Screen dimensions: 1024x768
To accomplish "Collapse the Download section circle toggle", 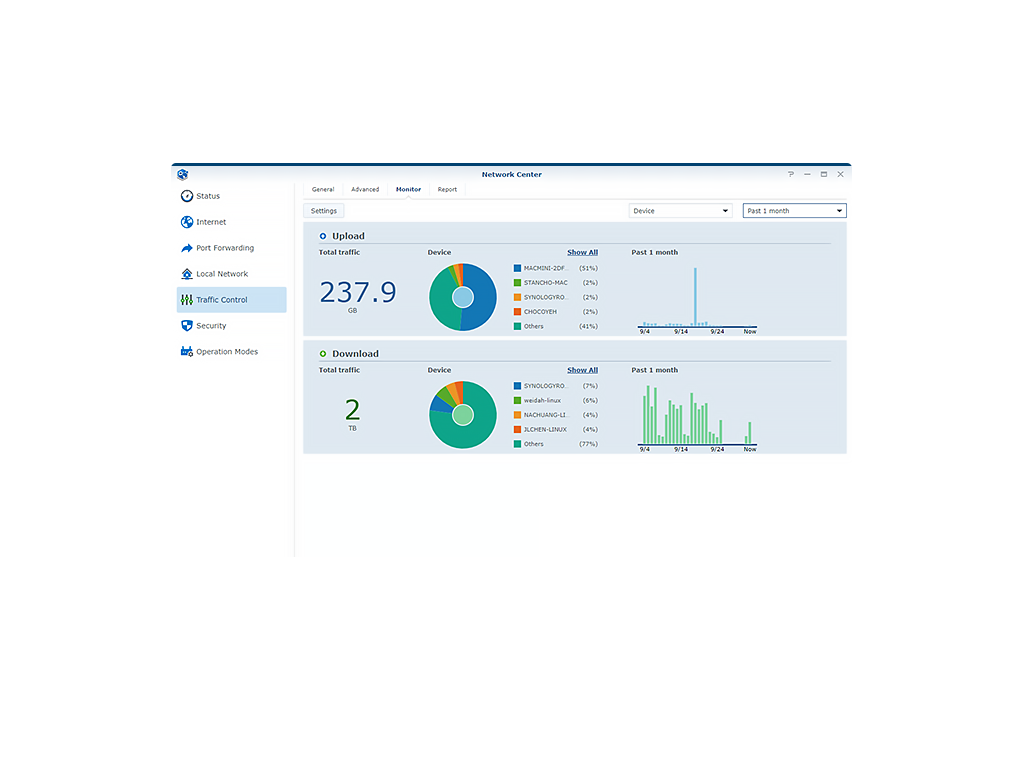I will [x=323, y=353].
